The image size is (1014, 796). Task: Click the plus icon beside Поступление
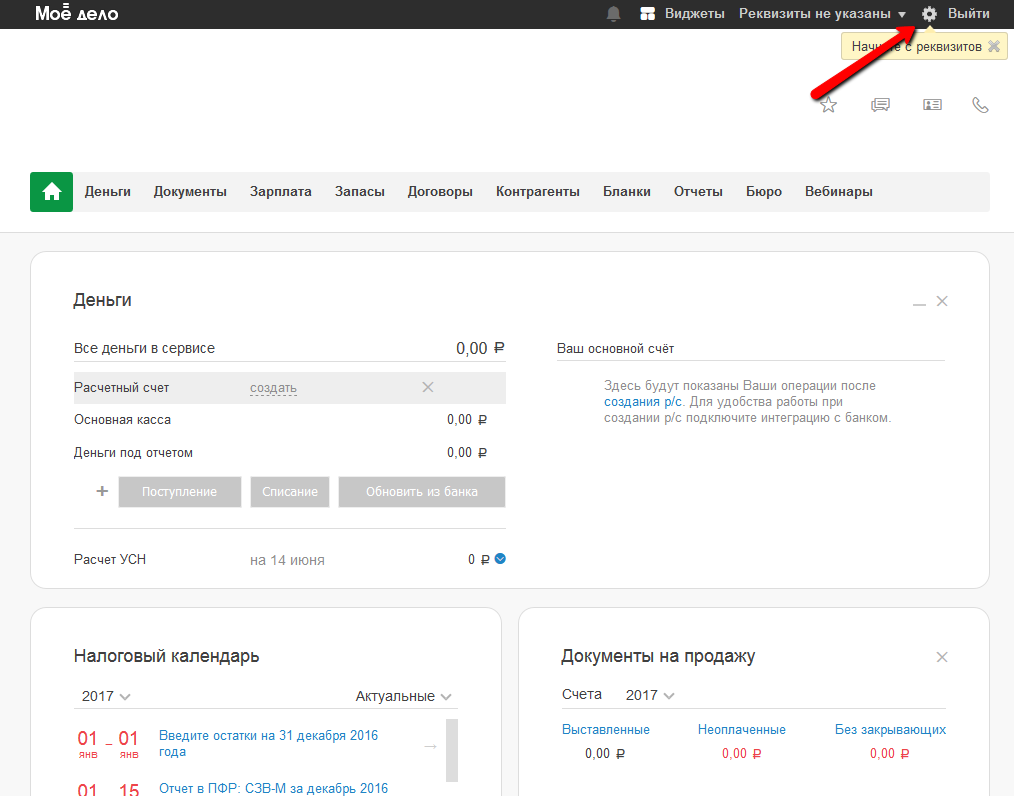point(102,491)
